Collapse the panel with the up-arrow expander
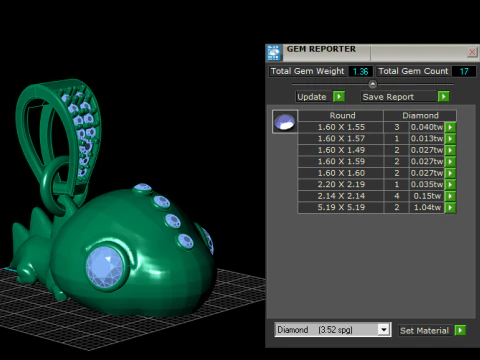Image resolution: width=480 pixels, height=360 pixels. click(x=373, y=84)
